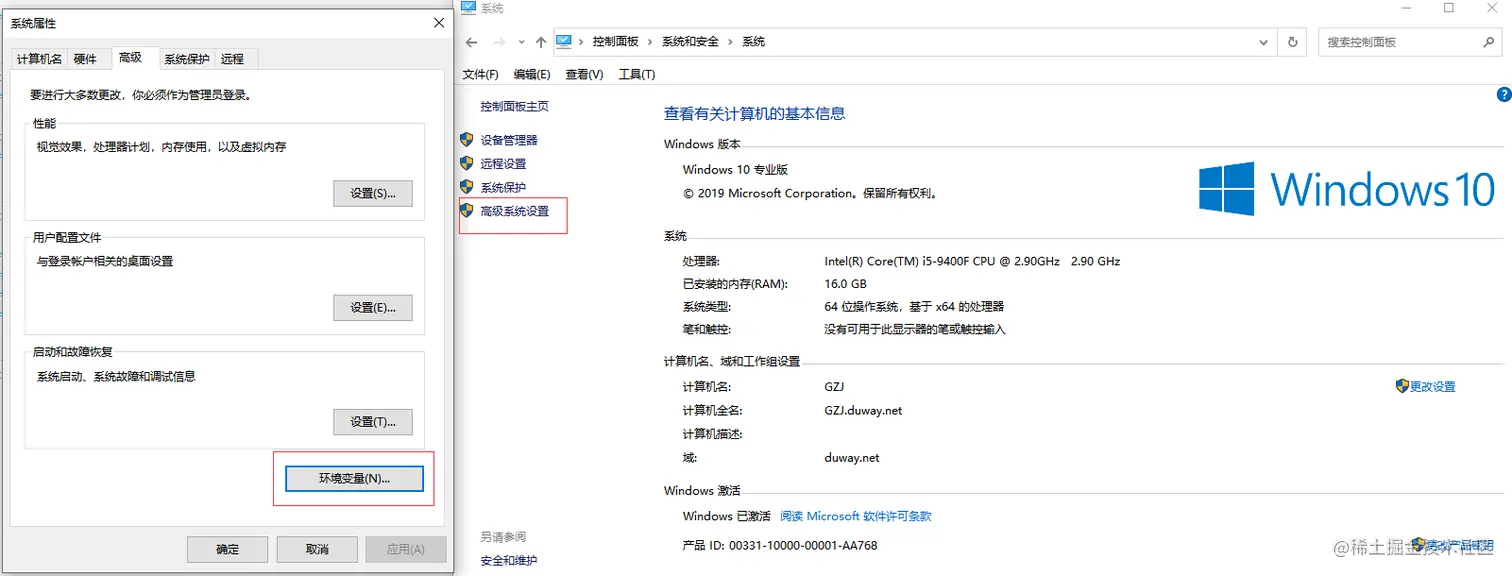Image resolution: width=1512 pixels, height=576 pixels.
Task: Close the 系统属性 dialog
Action: (439, 23)
